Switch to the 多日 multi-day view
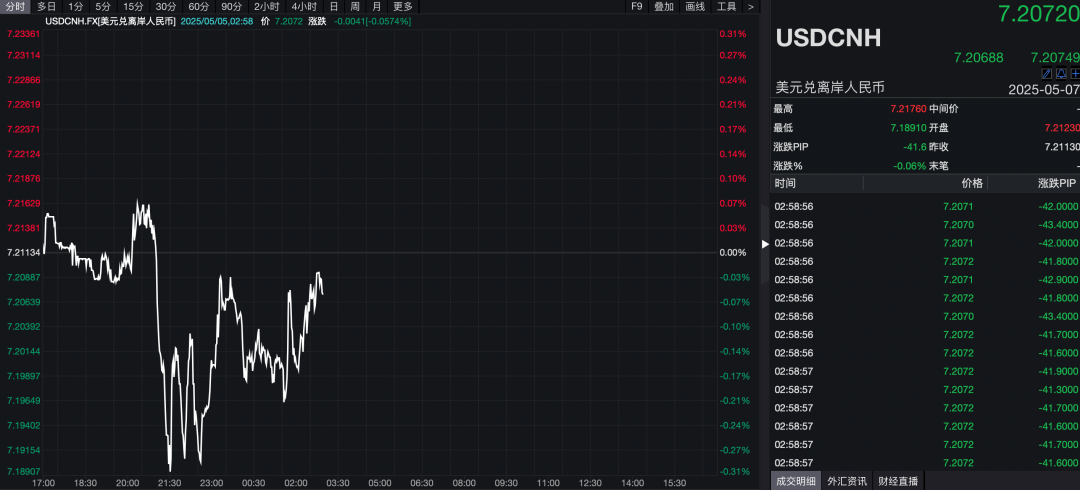 (46, 6)
